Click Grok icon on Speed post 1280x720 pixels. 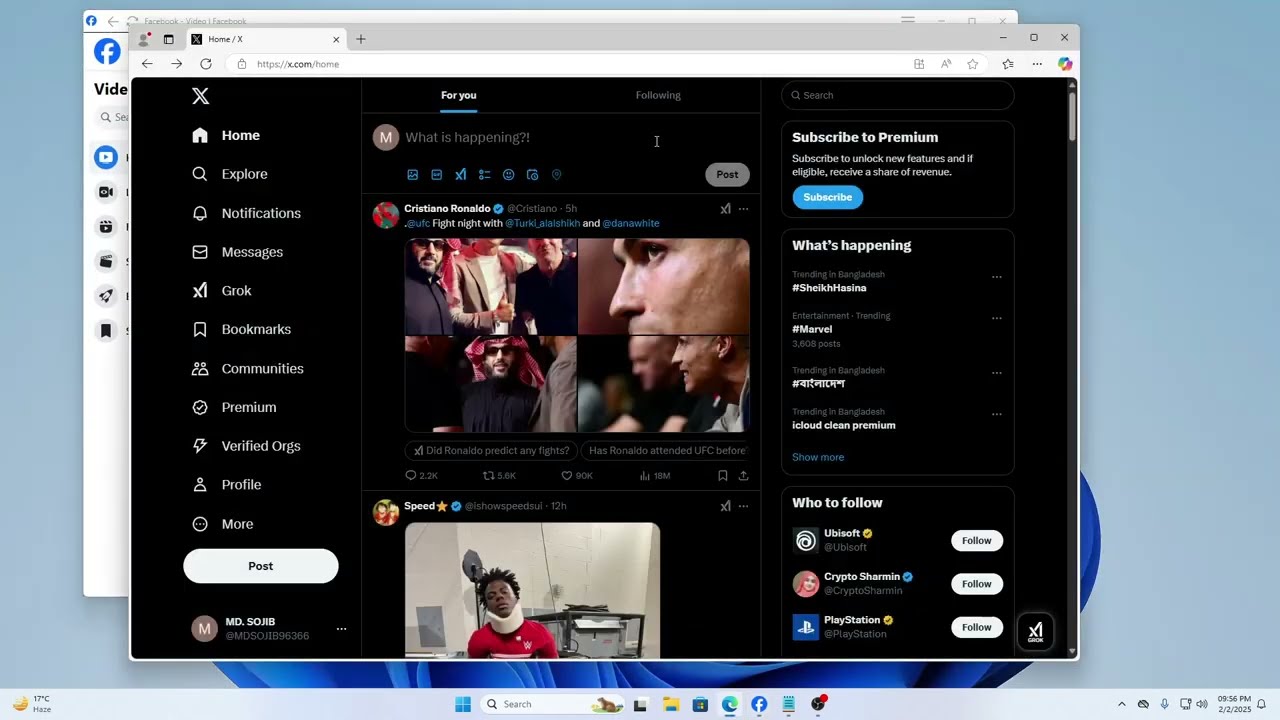pos(725,506)
